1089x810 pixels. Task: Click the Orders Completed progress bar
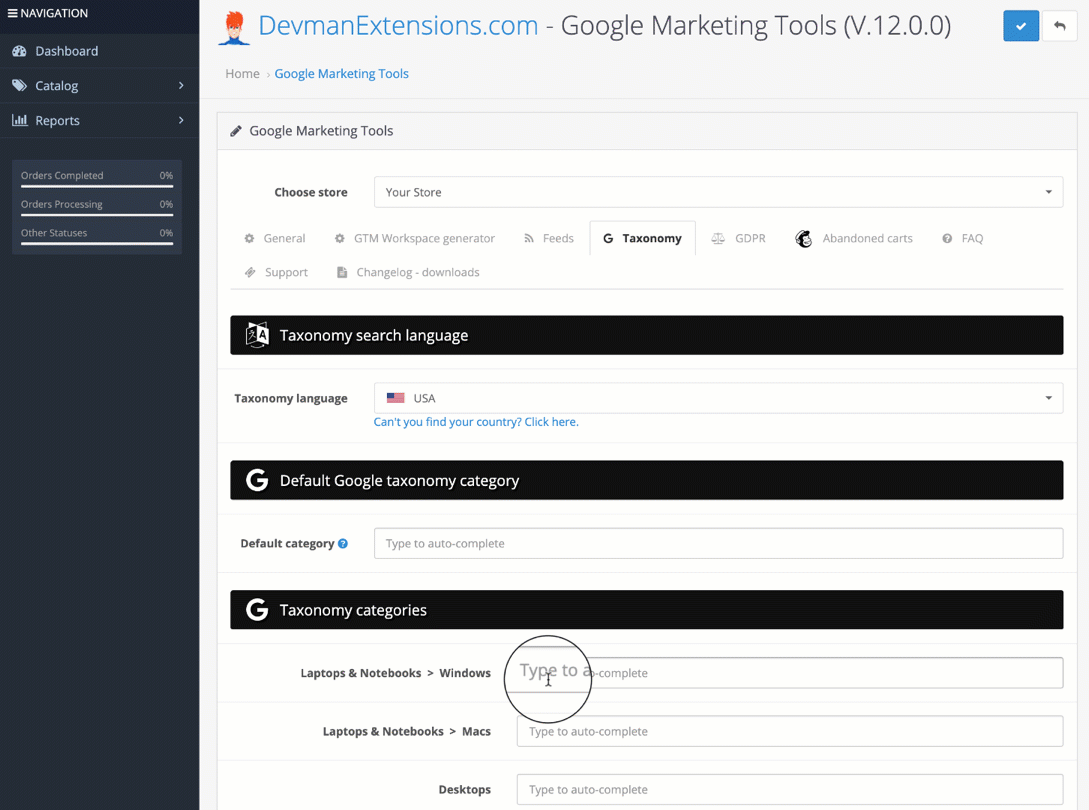[x=97, y=186]
